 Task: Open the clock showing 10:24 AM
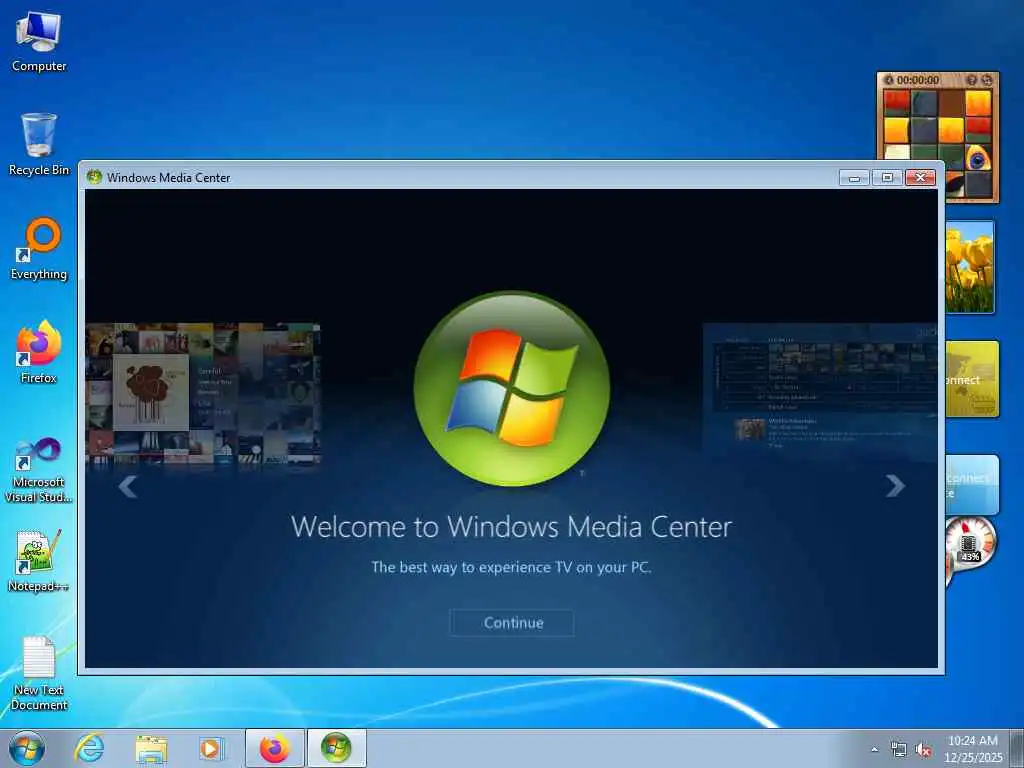[x=973, y=748]
